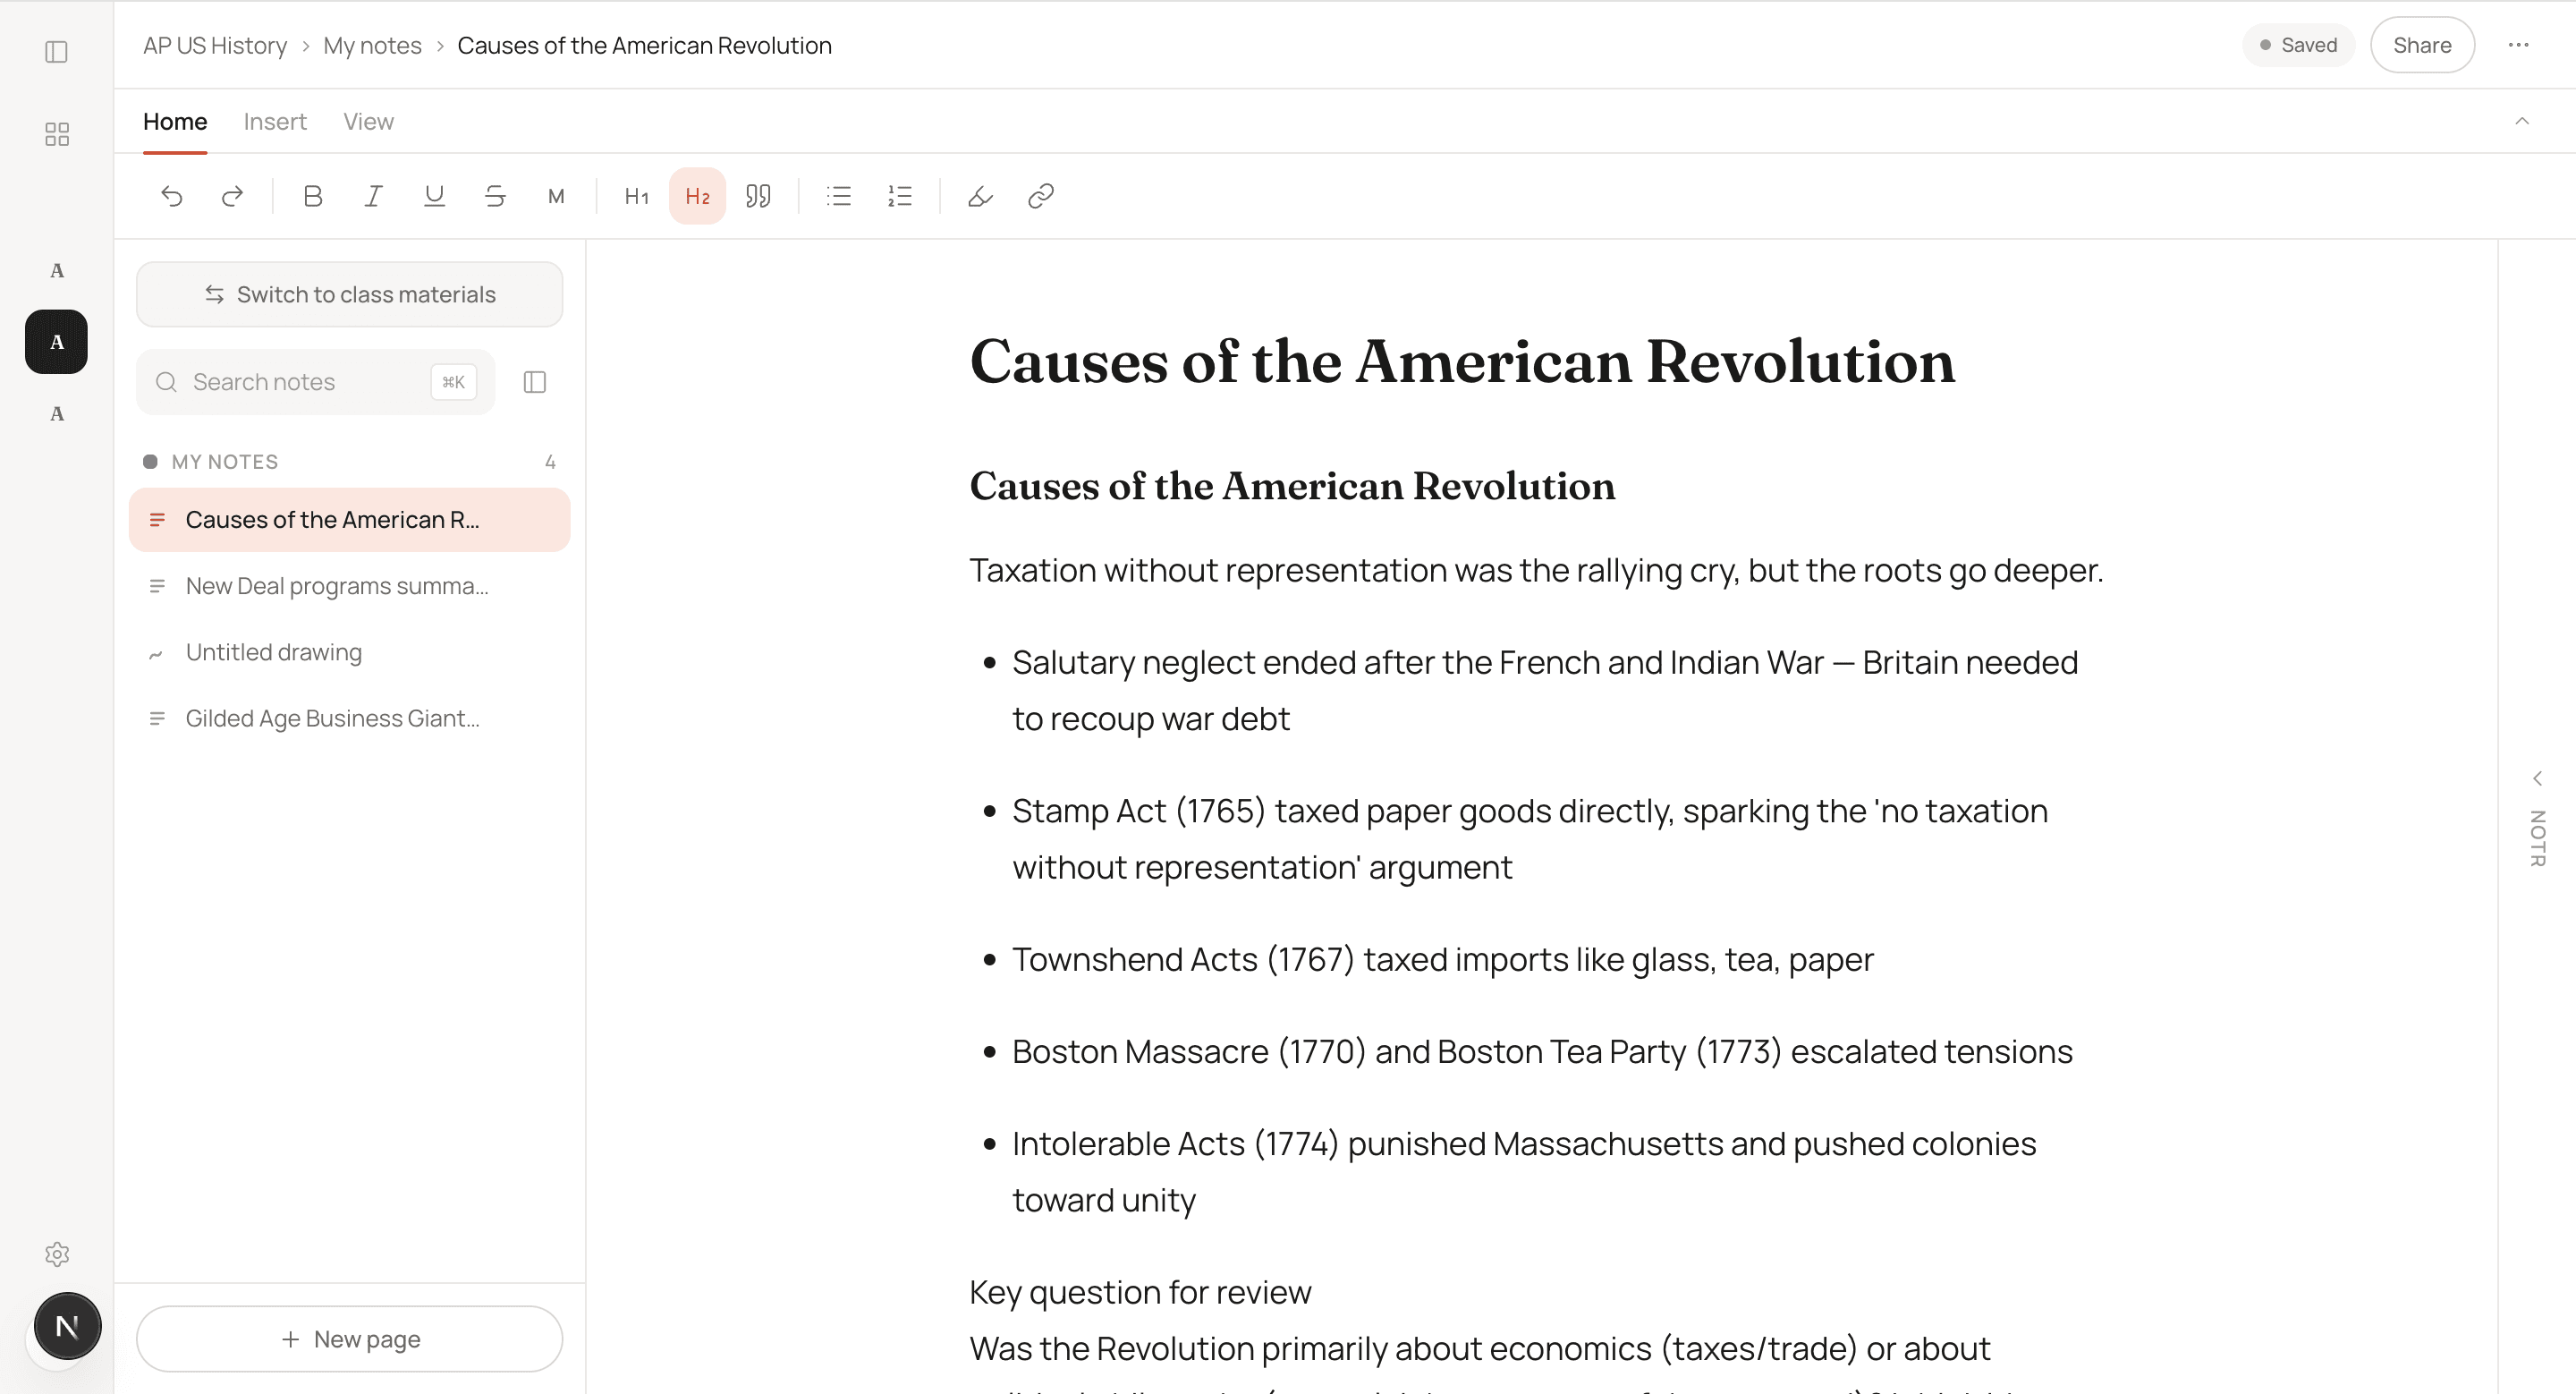The height and width of the screenshot is (1394, 2576).
Task: Click the Undo arrow icon
Action: (x=172, y=196)
